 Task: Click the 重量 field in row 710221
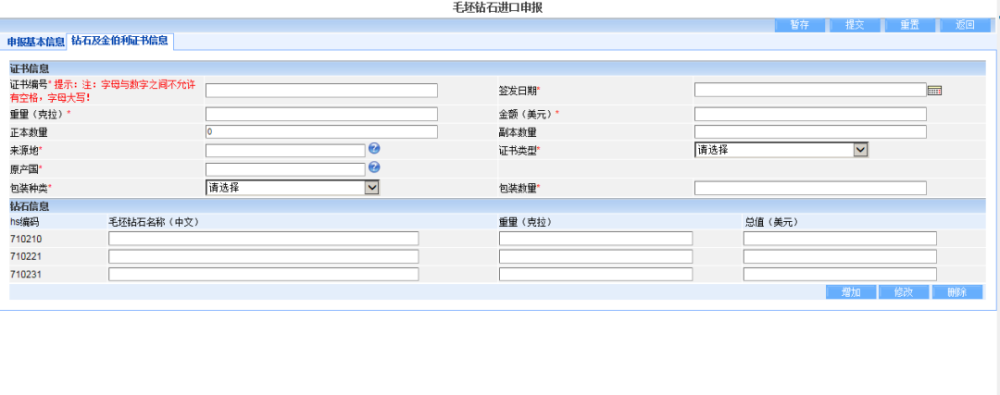click(596, 257)
